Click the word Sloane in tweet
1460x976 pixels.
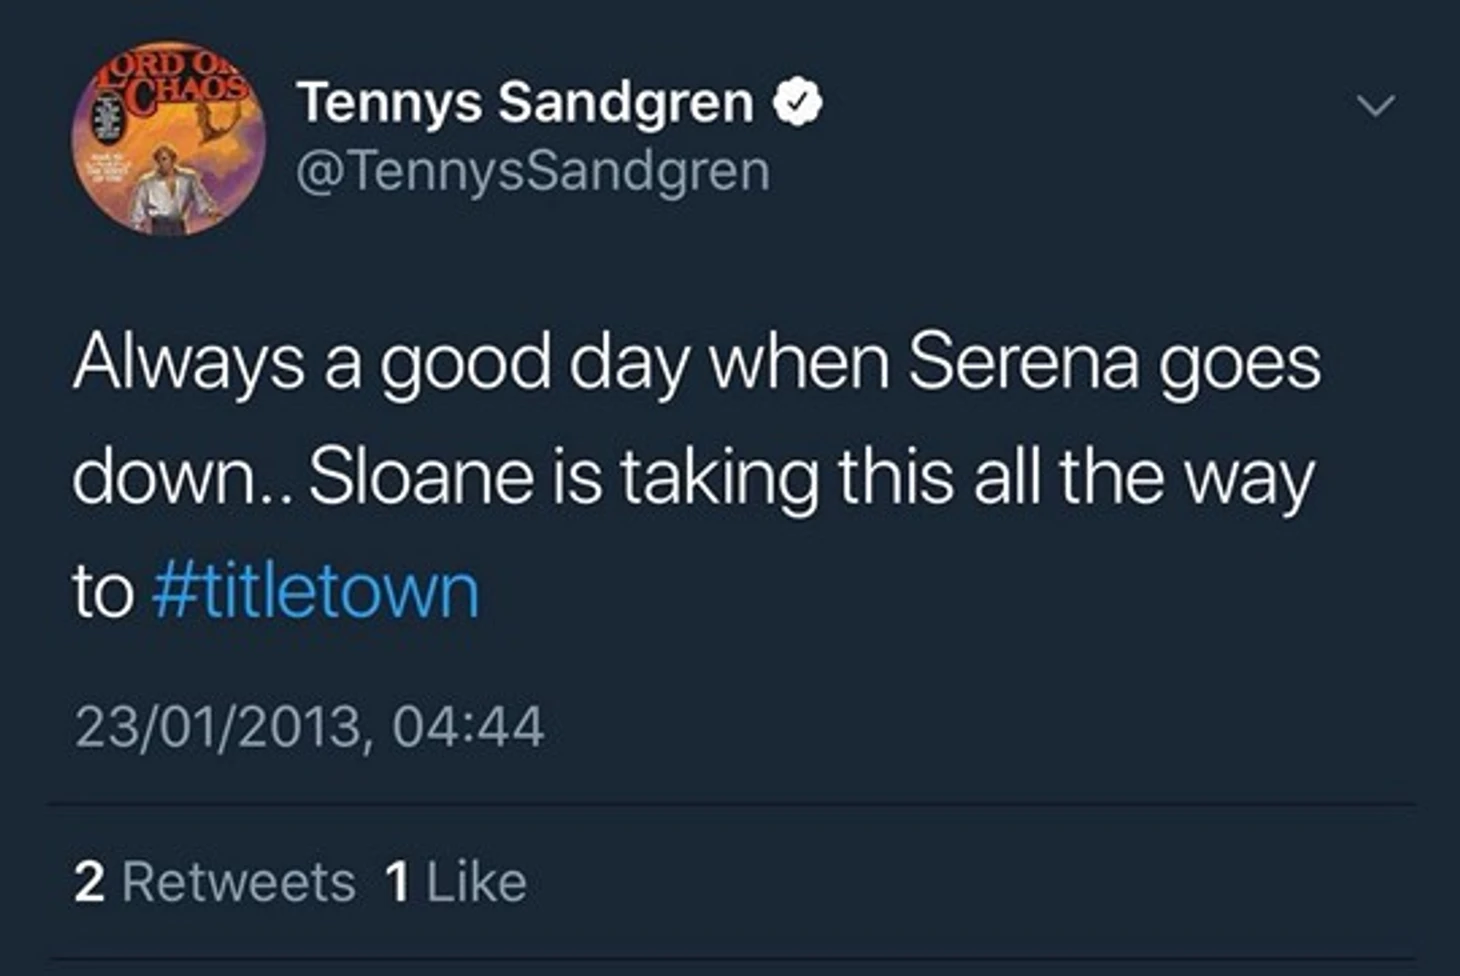[421, 477]
